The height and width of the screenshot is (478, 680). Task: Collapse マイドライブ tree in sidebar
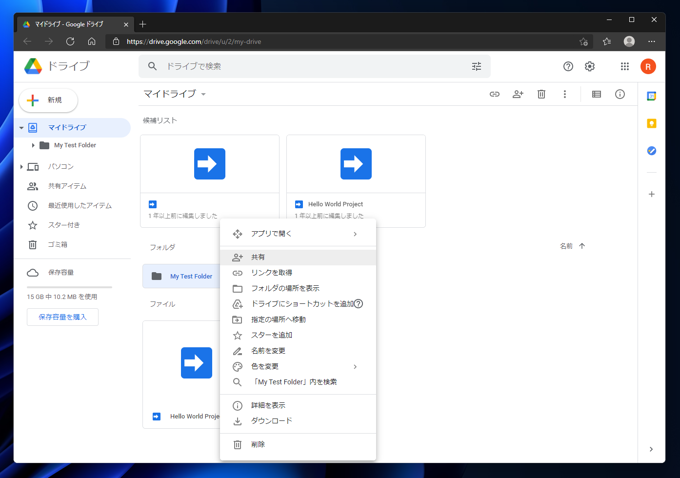[x=21, y=128]
